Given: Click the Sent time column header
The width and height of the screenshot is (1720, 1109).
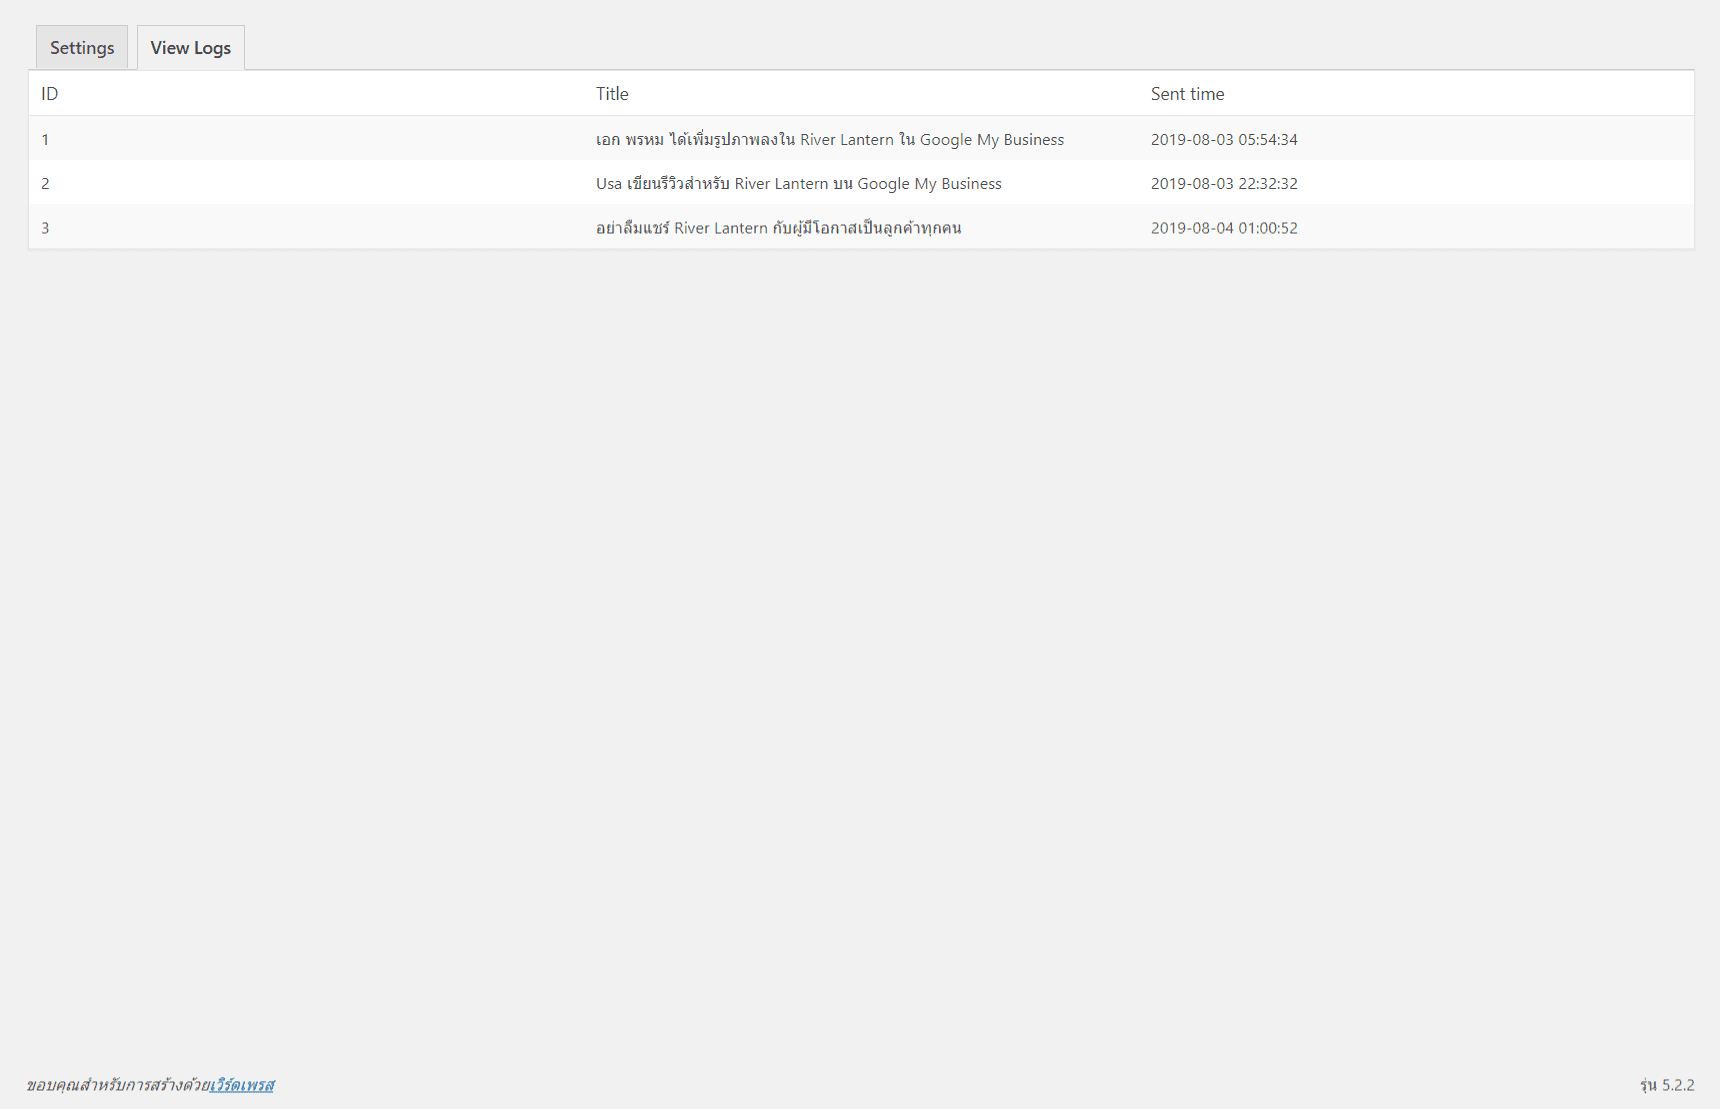Looking at the screenshot, I should (1187, 94).
